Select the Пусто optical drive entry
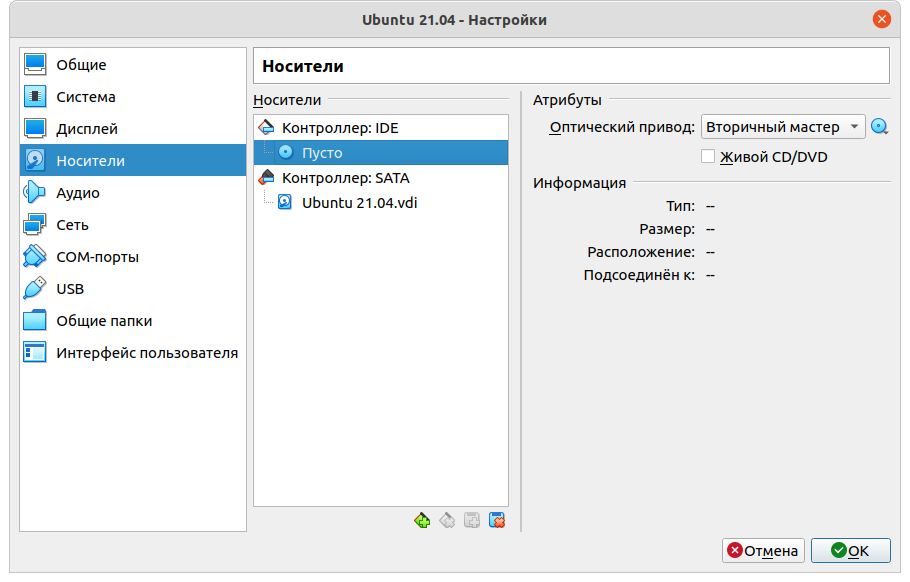Screen dimensions: 910x582 (x=381, y=153)
